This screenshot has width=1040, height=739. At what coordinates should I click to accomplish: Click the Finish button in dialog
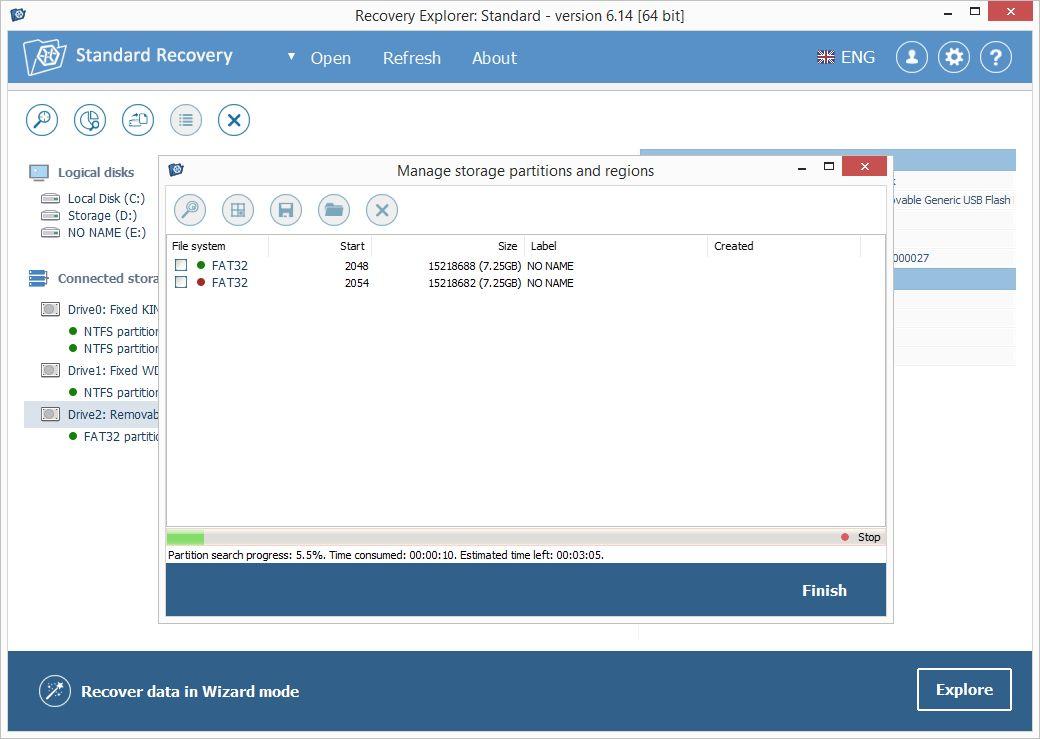point(824,590)
